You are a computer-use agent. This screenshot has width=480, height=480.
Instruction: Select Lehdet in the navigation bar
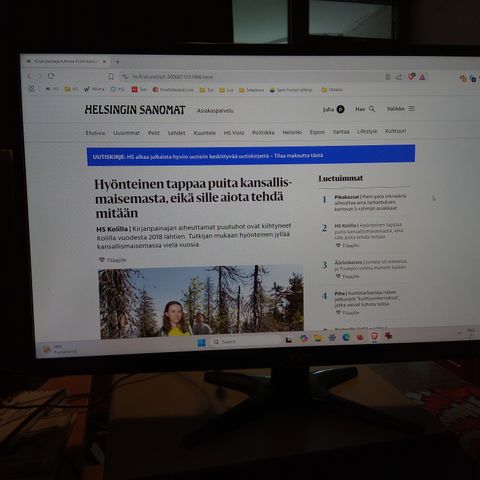[x=176, y=133]
